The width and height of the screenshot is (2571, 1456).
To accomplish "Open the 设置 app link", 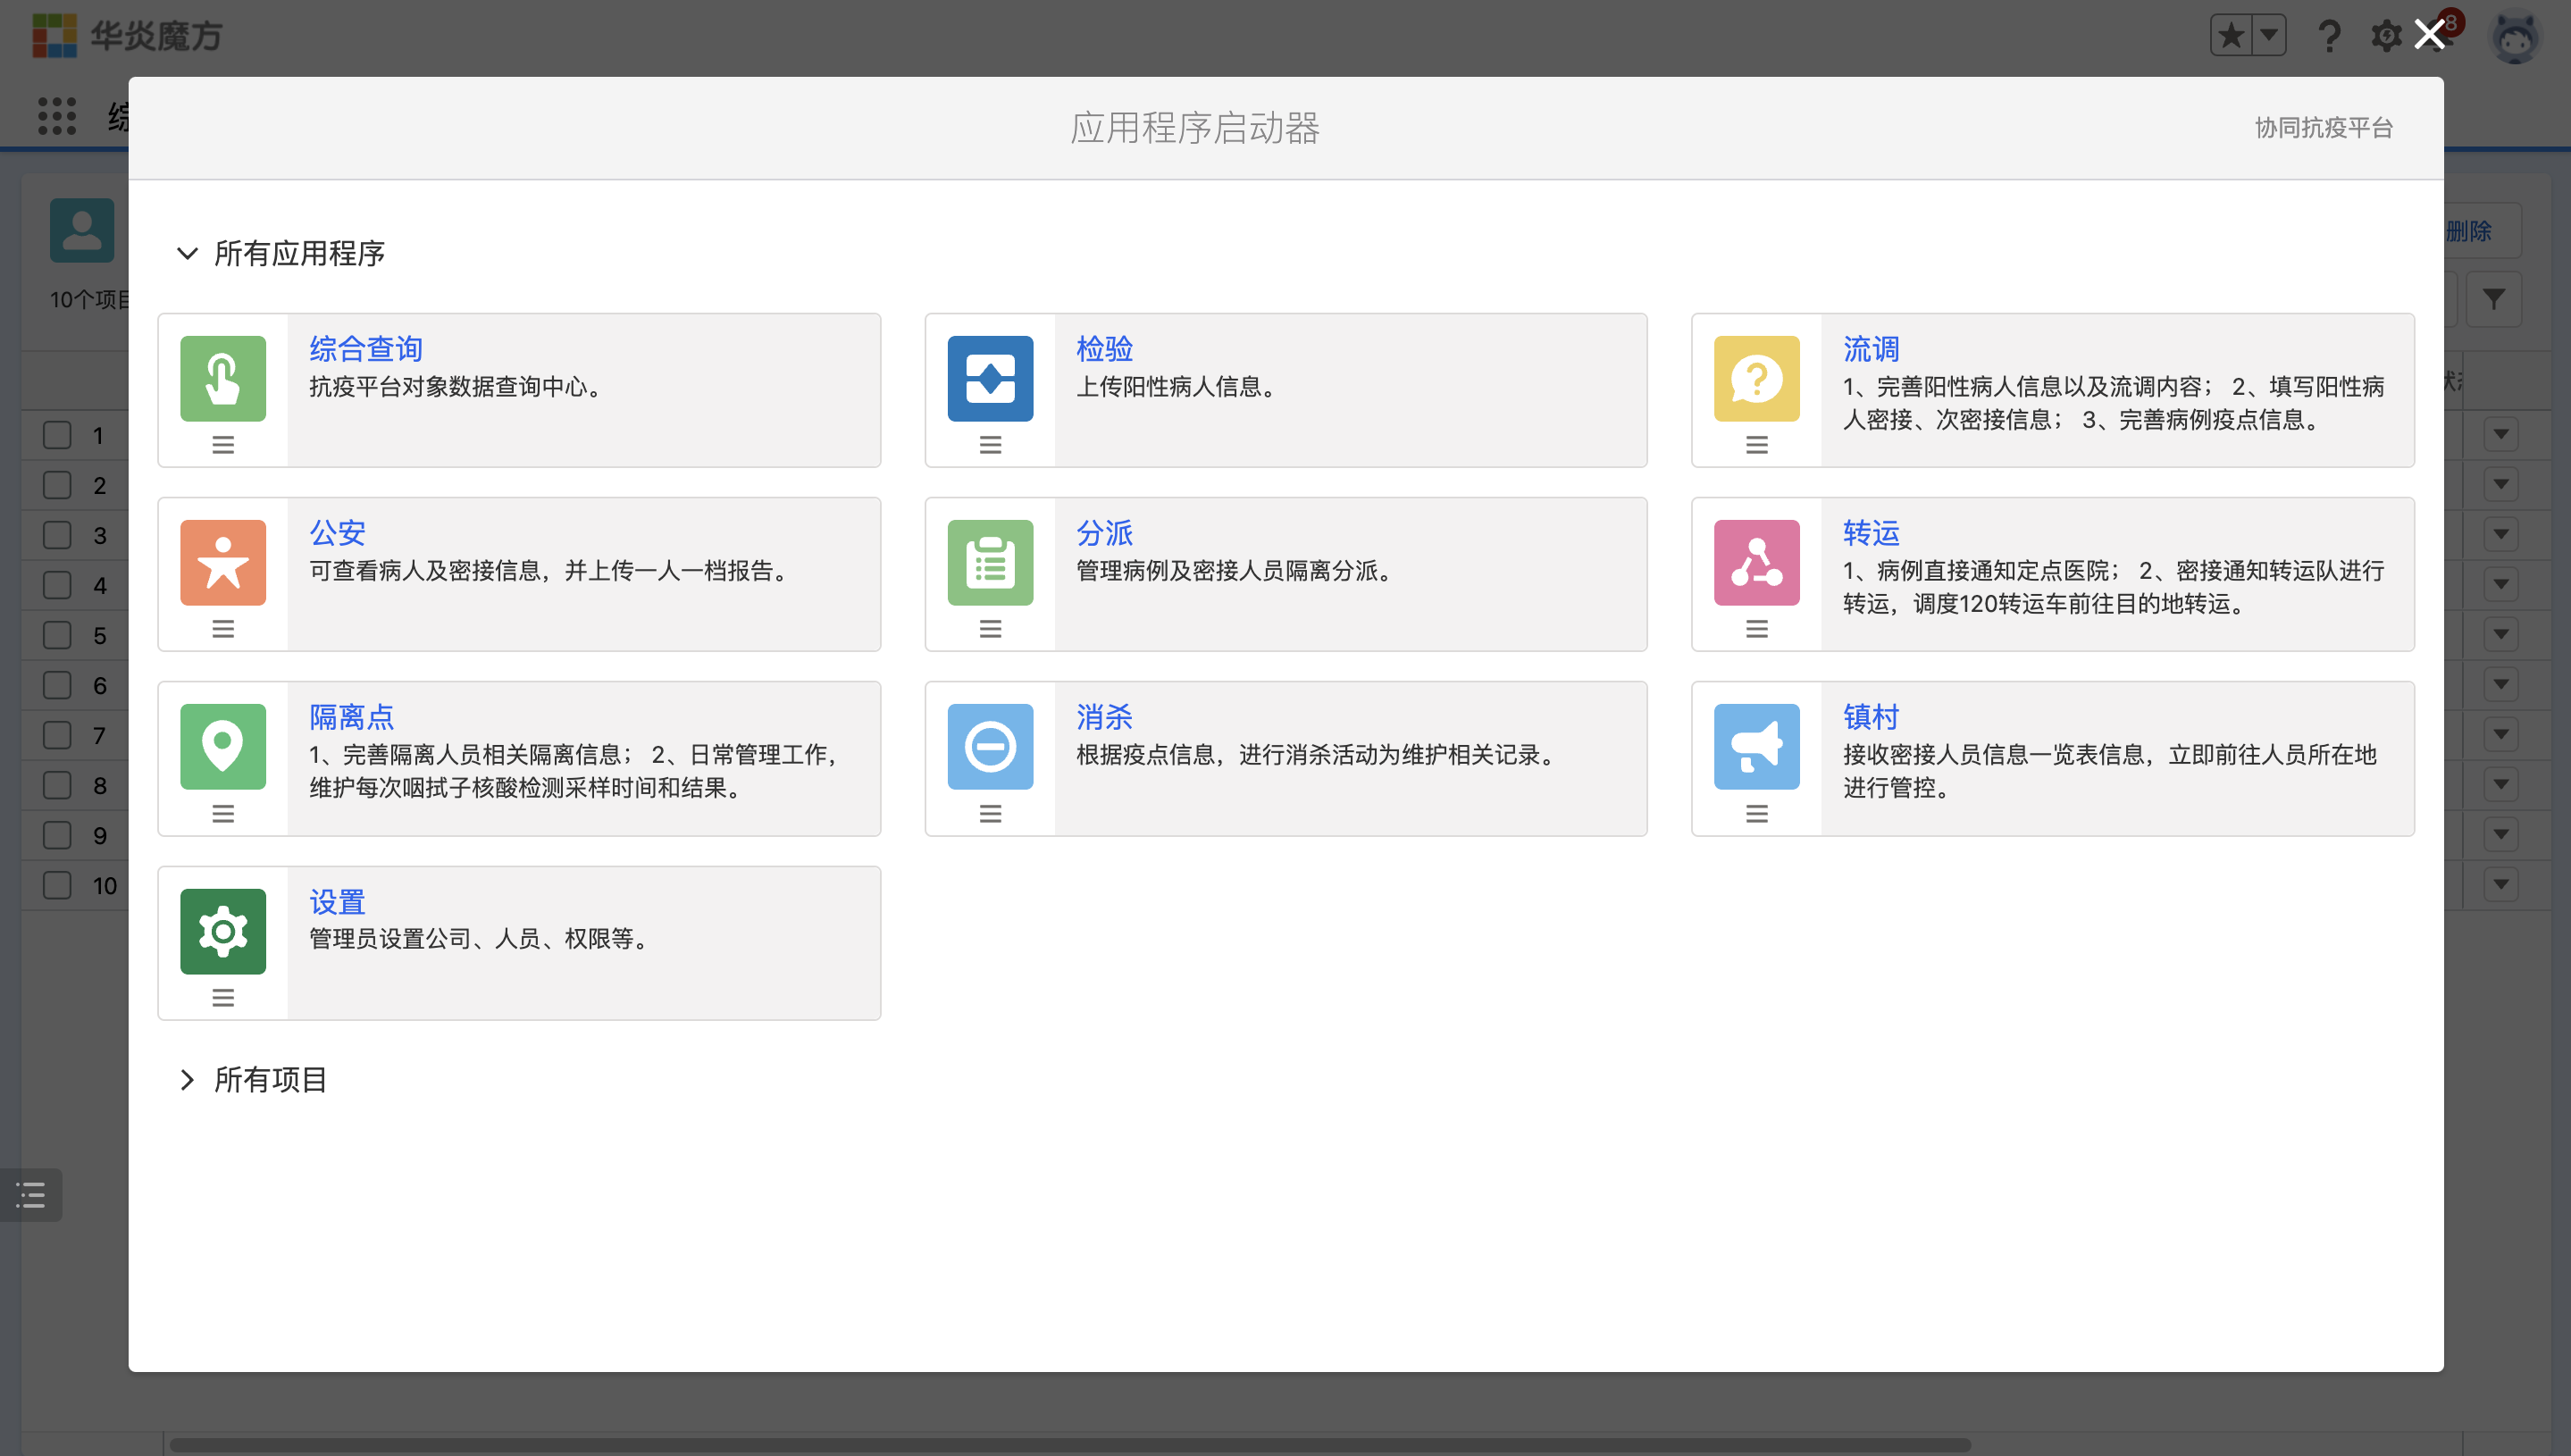I will pyautogui.click(x=337, y=902).
